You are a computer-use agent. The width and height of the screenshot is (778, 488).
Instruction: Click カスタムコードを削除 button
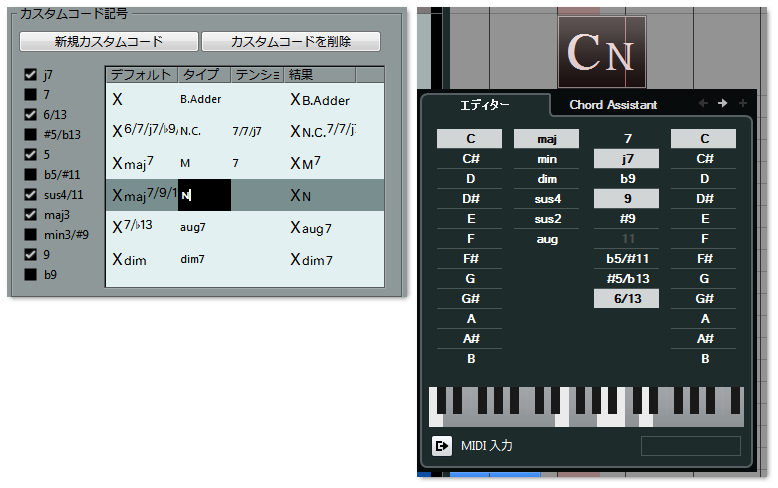[291, 42]
